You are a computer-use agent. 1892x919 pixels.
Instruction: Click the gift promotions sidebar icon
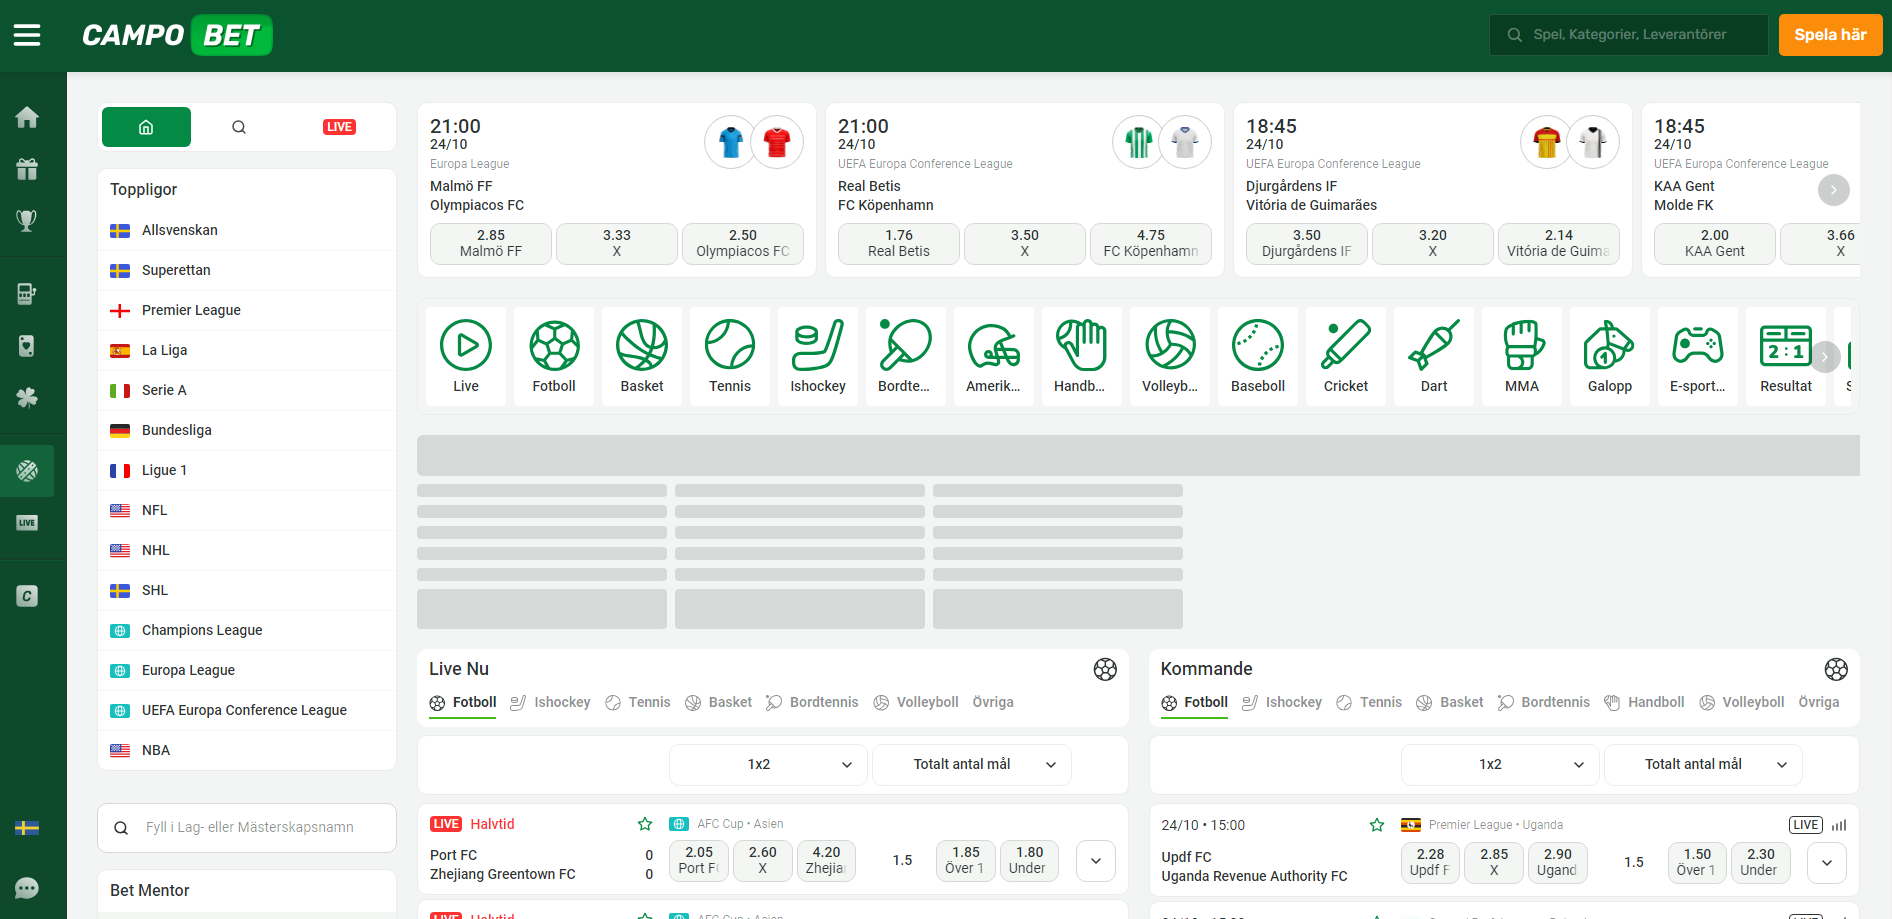[x=27, y=169]
